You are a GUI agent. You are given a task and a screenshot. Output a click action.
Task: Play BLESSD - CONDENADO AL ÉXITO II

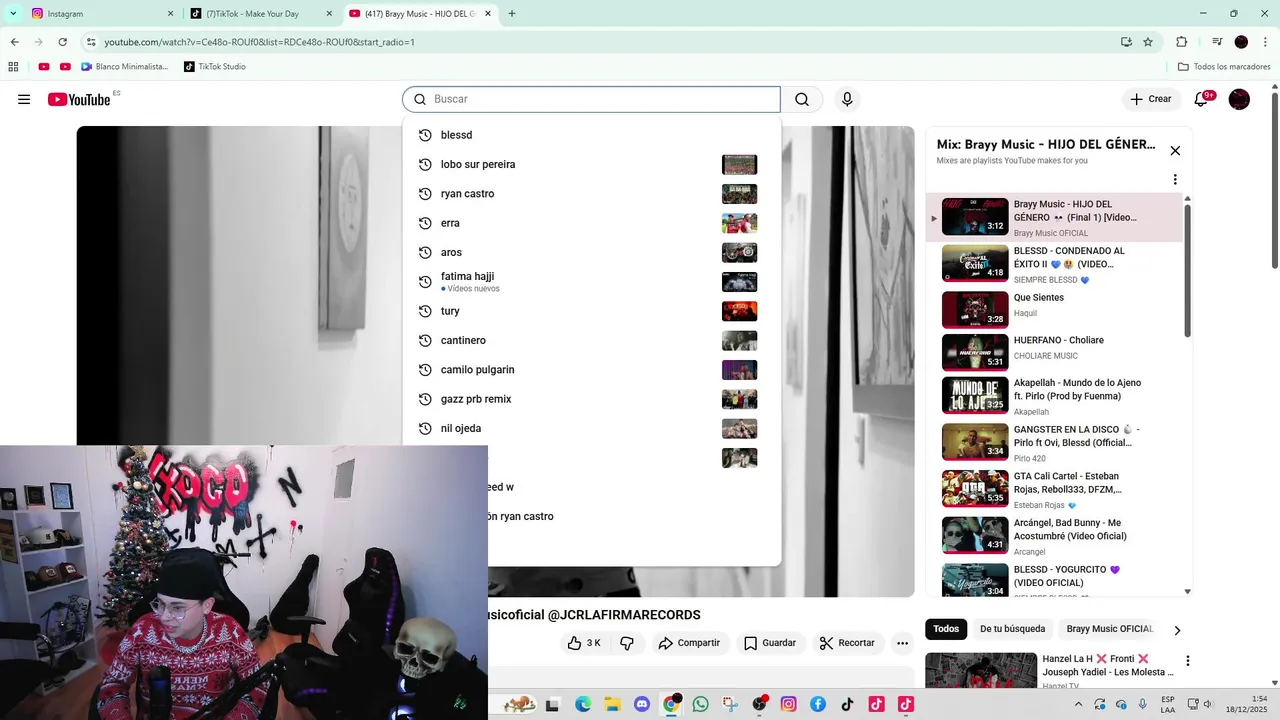tap(1054, 264)
